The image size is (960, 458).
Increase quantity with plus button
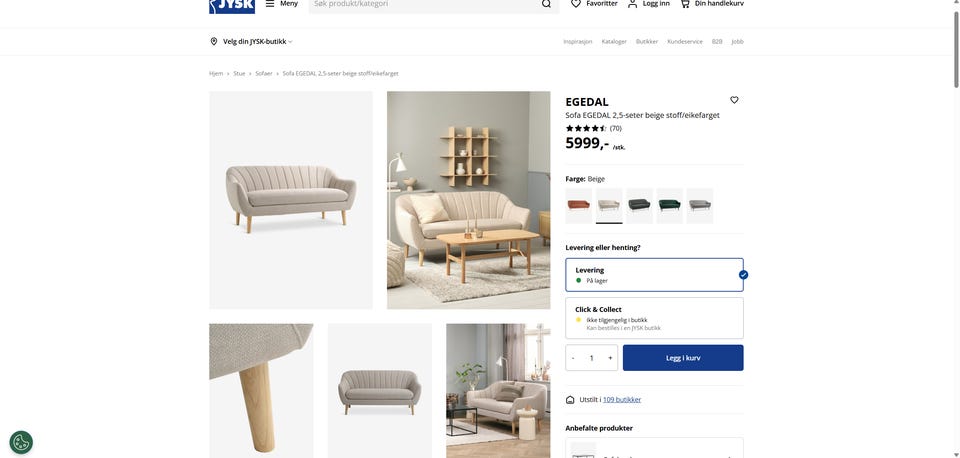610,358
